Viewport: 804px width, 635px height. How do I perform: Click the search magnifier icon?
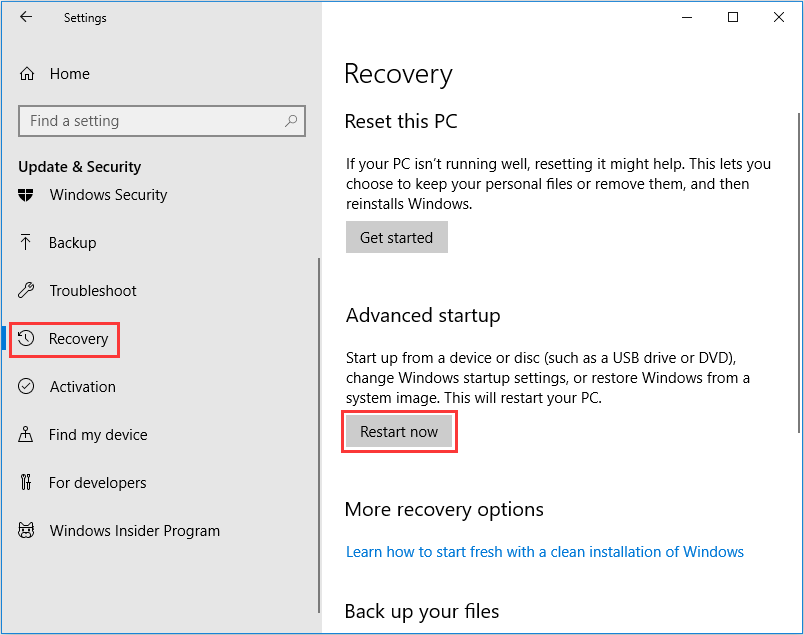pyautogui.click(x=291, y=121)
